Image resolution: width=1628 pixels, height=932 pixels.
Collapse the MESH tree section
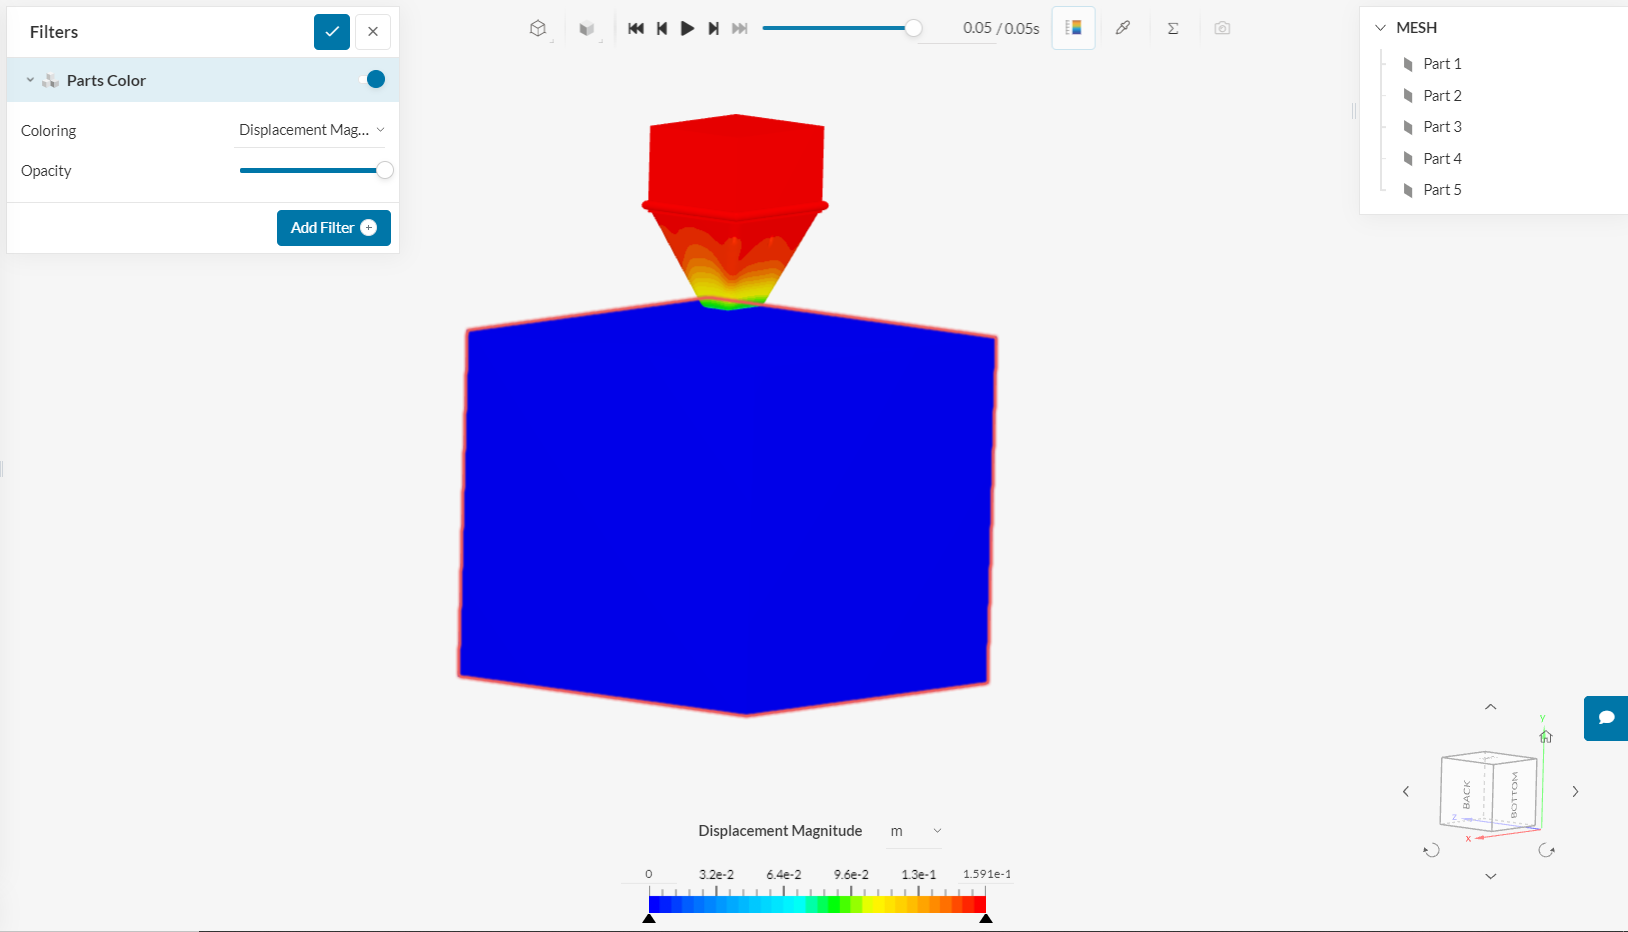[x=1381, y=28]
